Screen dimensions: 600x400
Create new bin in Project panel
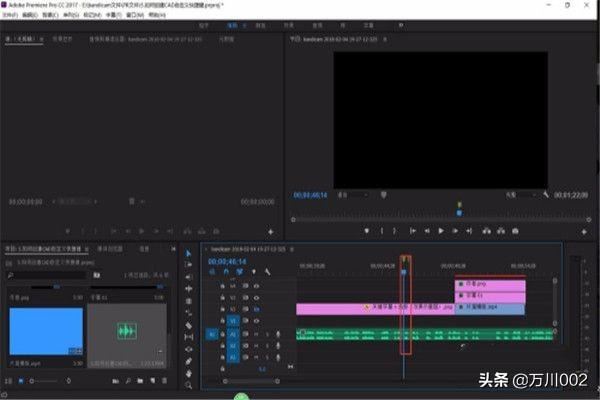click(140, 381)
